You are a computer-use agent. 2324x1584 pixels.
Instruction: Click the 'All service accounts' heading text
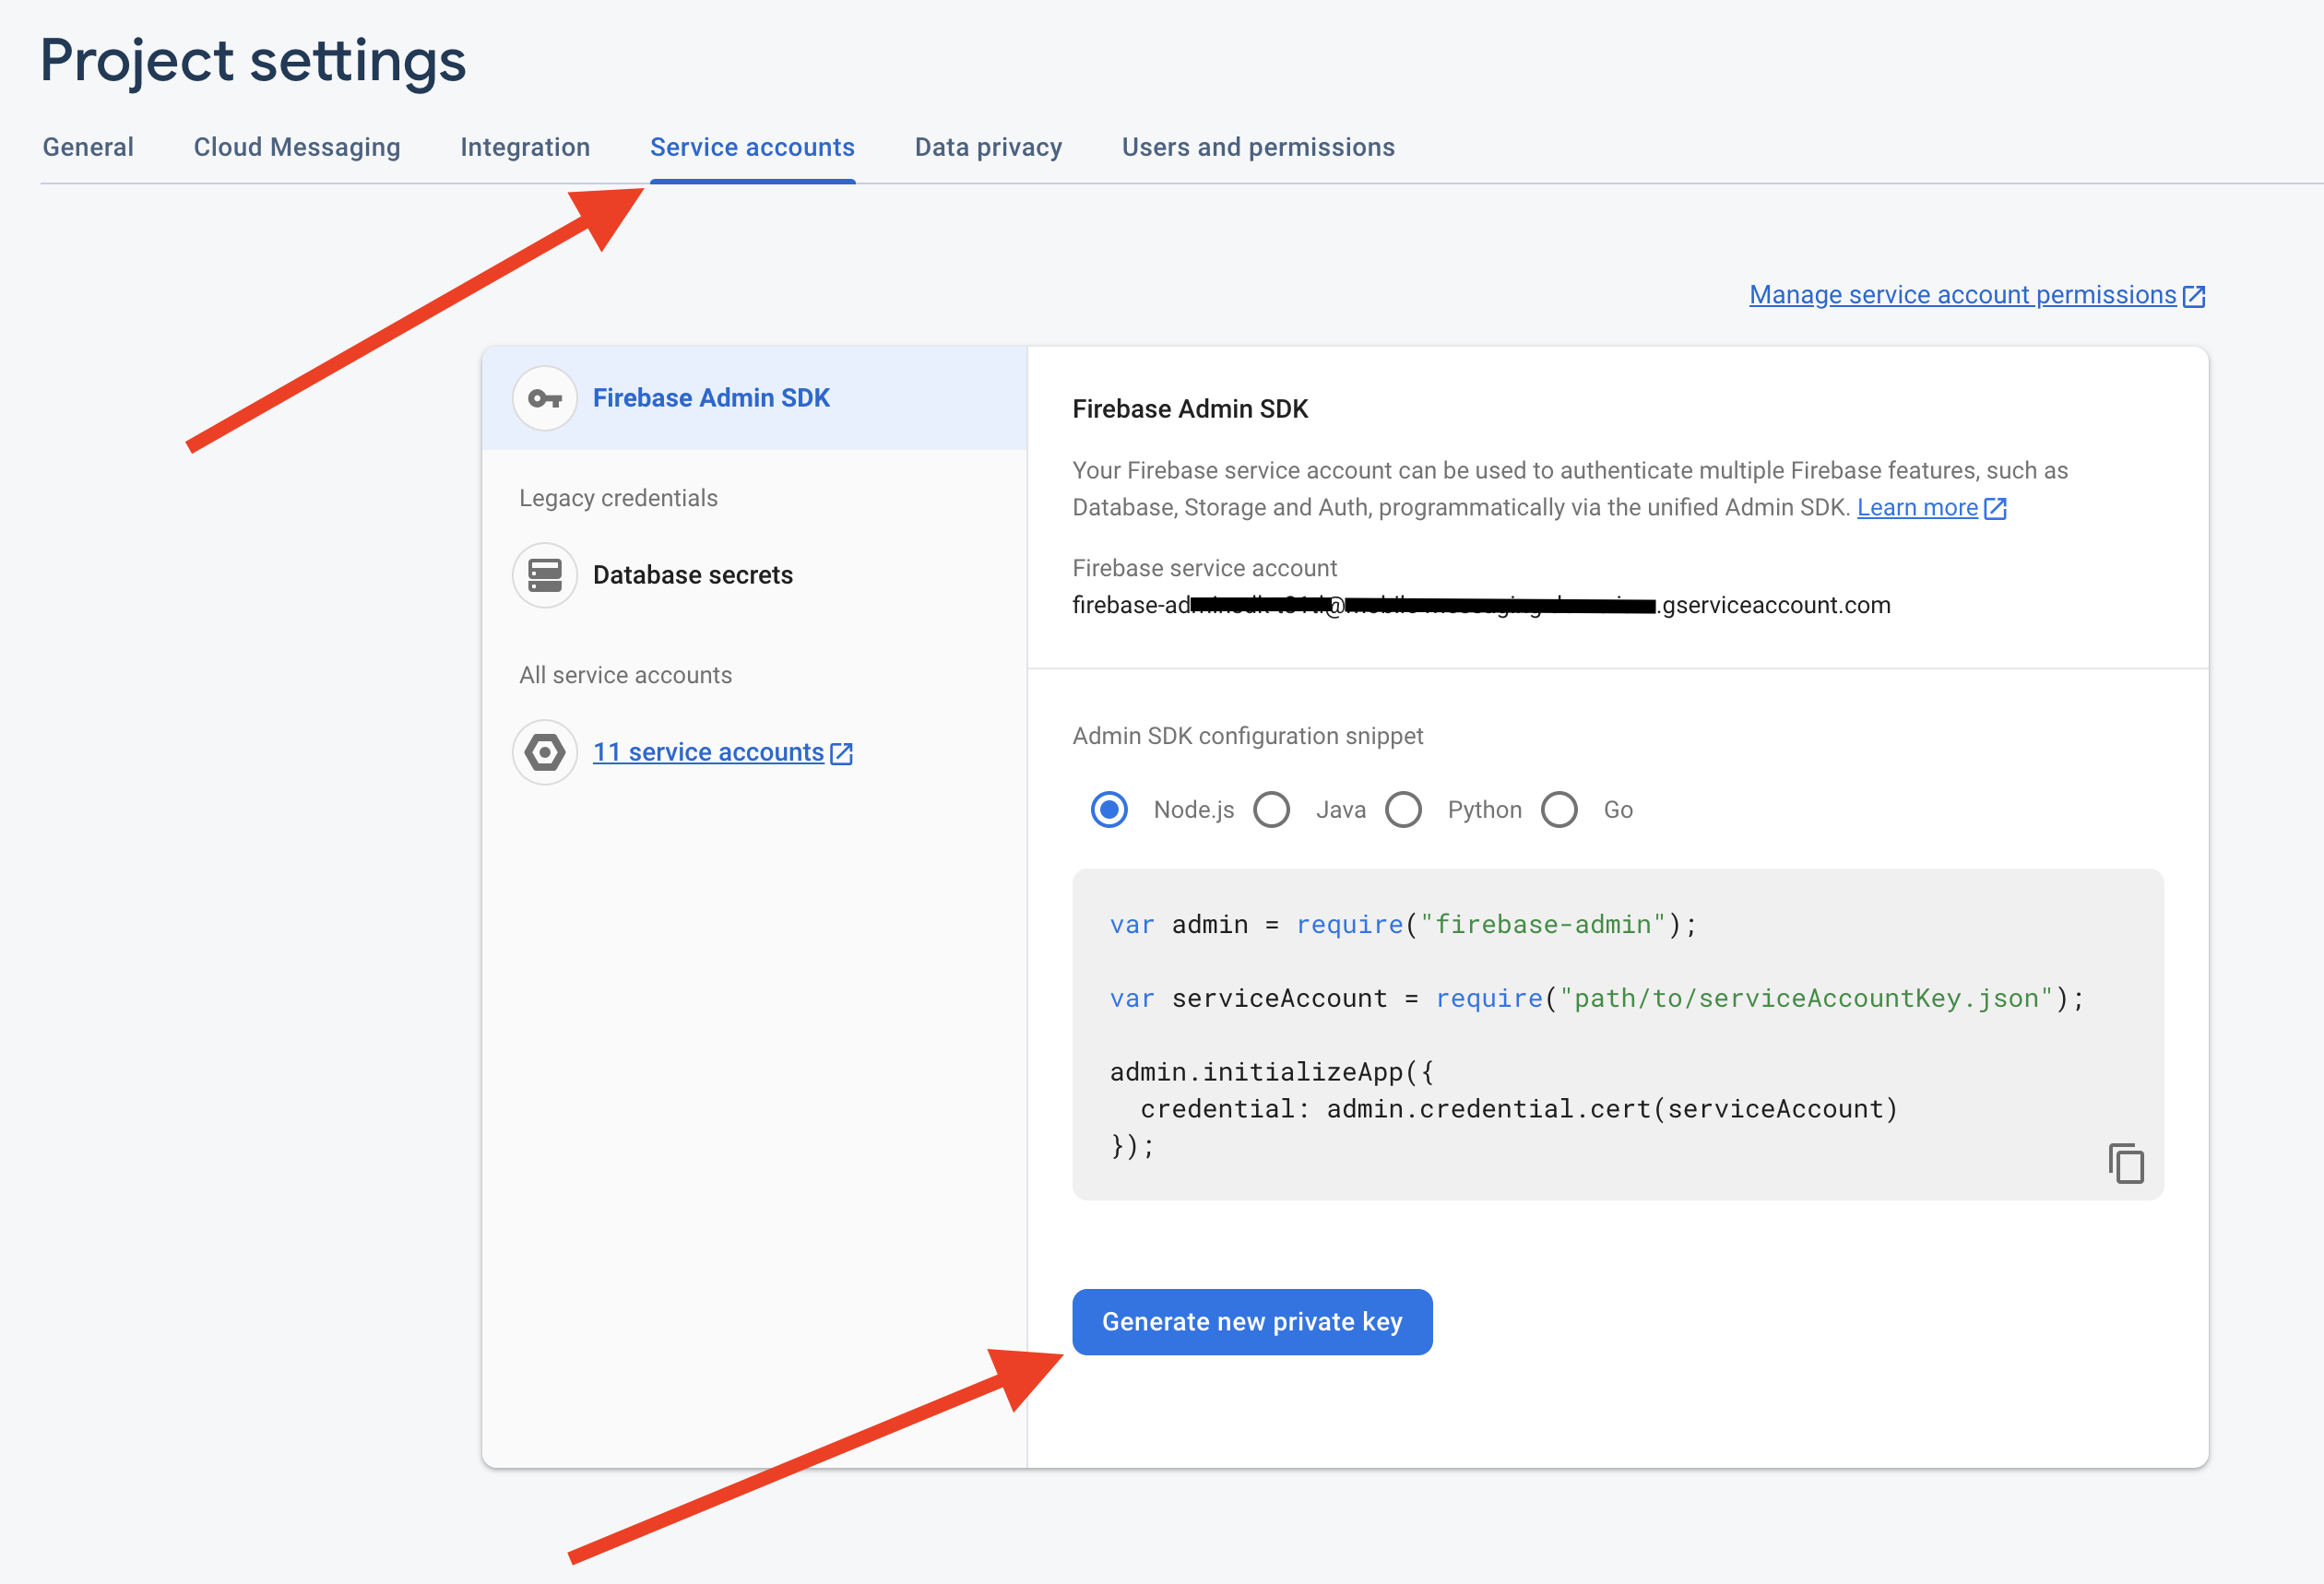coord(625,675)
